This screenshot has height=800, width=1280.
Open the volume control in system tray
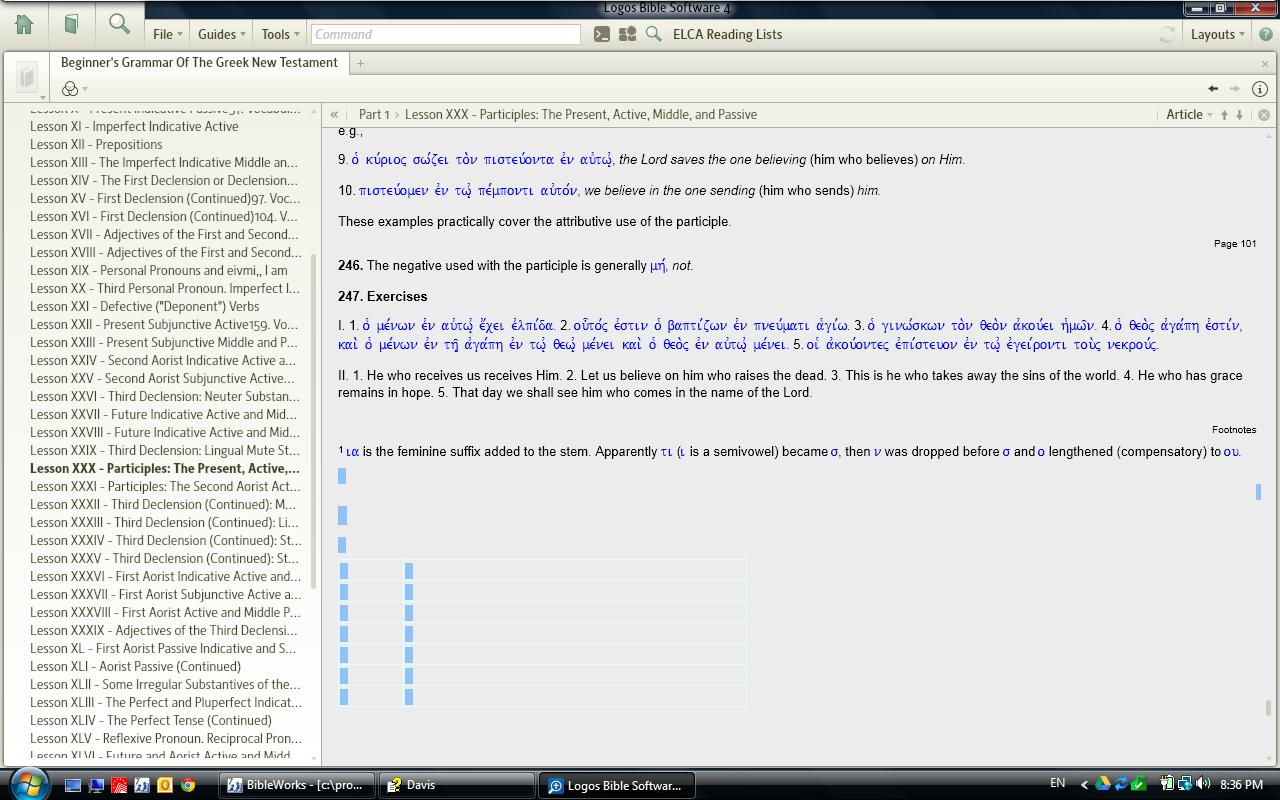click(1202, 783)
